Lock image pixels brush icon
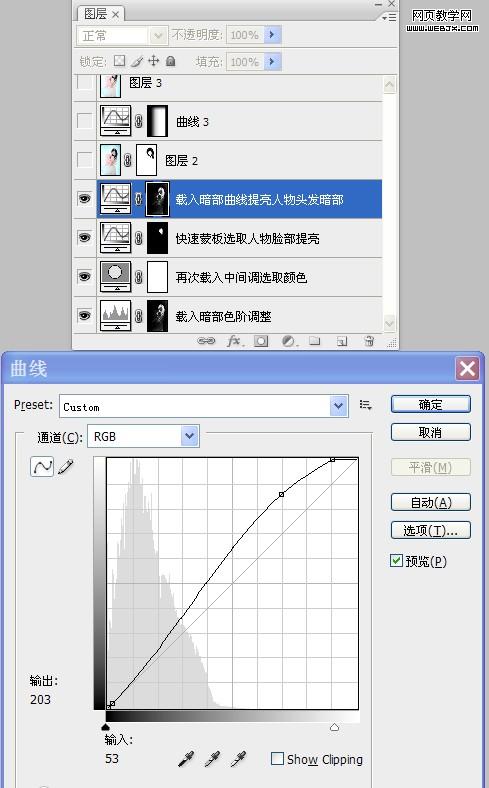Image resolution: width=489 pixels, height=788 pixels. [137, 61]
